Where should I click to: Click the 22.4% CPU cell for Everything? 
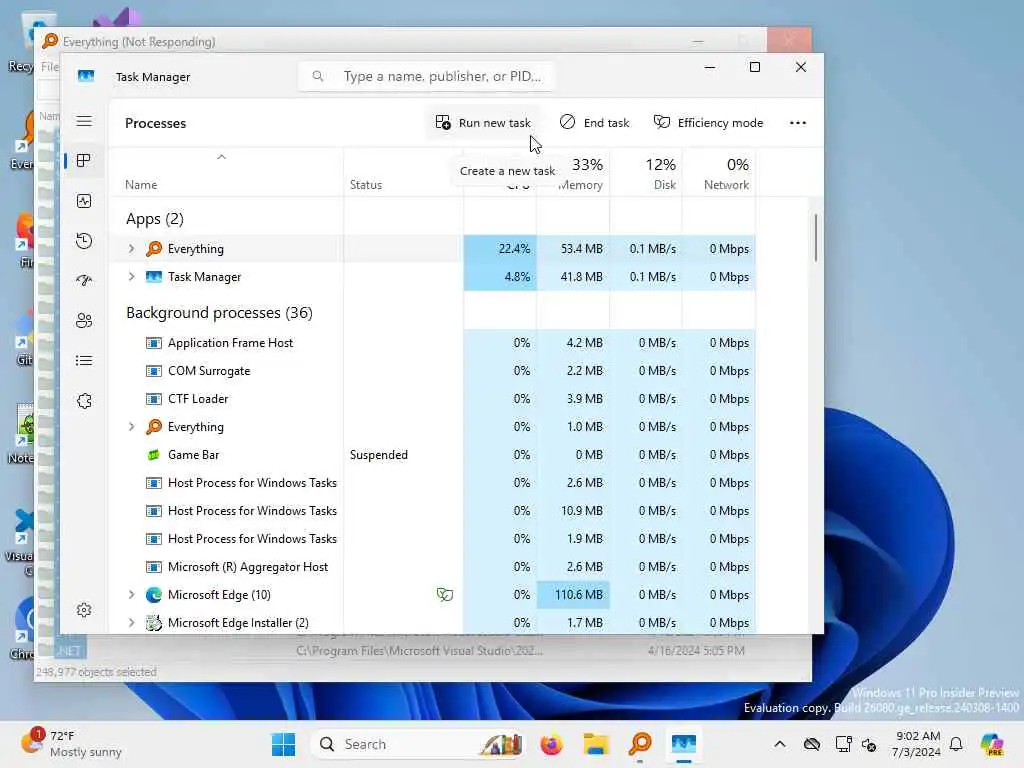pyautogui.click(x=500, y=249)
